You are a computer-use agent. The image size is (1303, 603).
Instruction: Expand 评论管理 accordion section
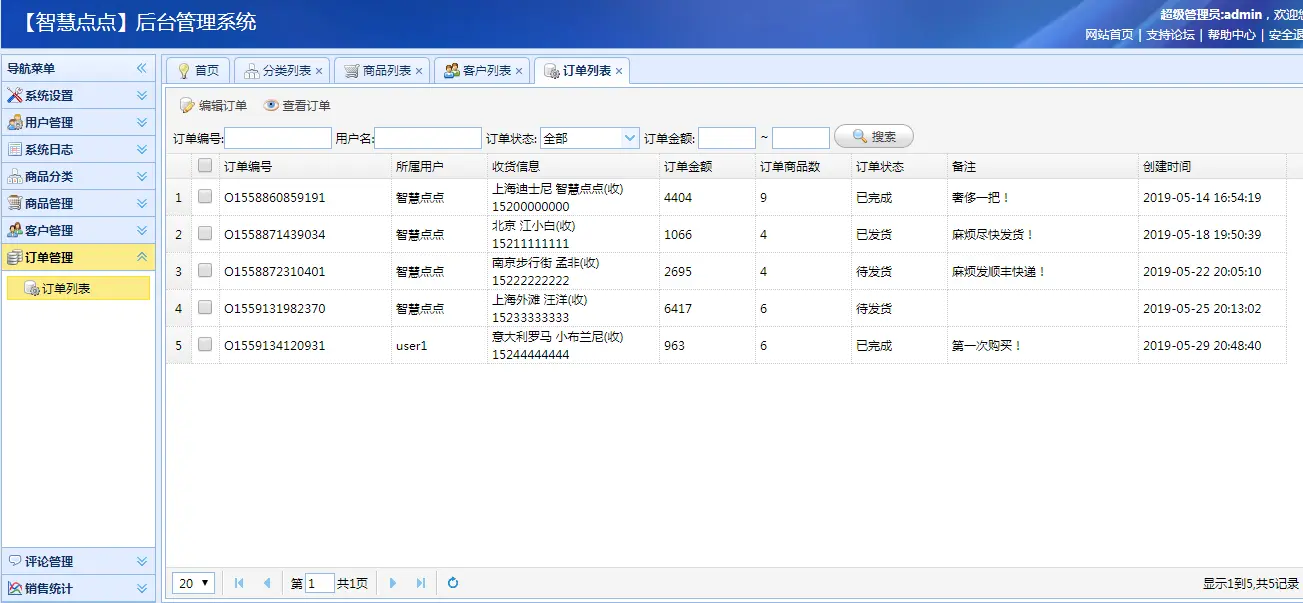(142, 561)
